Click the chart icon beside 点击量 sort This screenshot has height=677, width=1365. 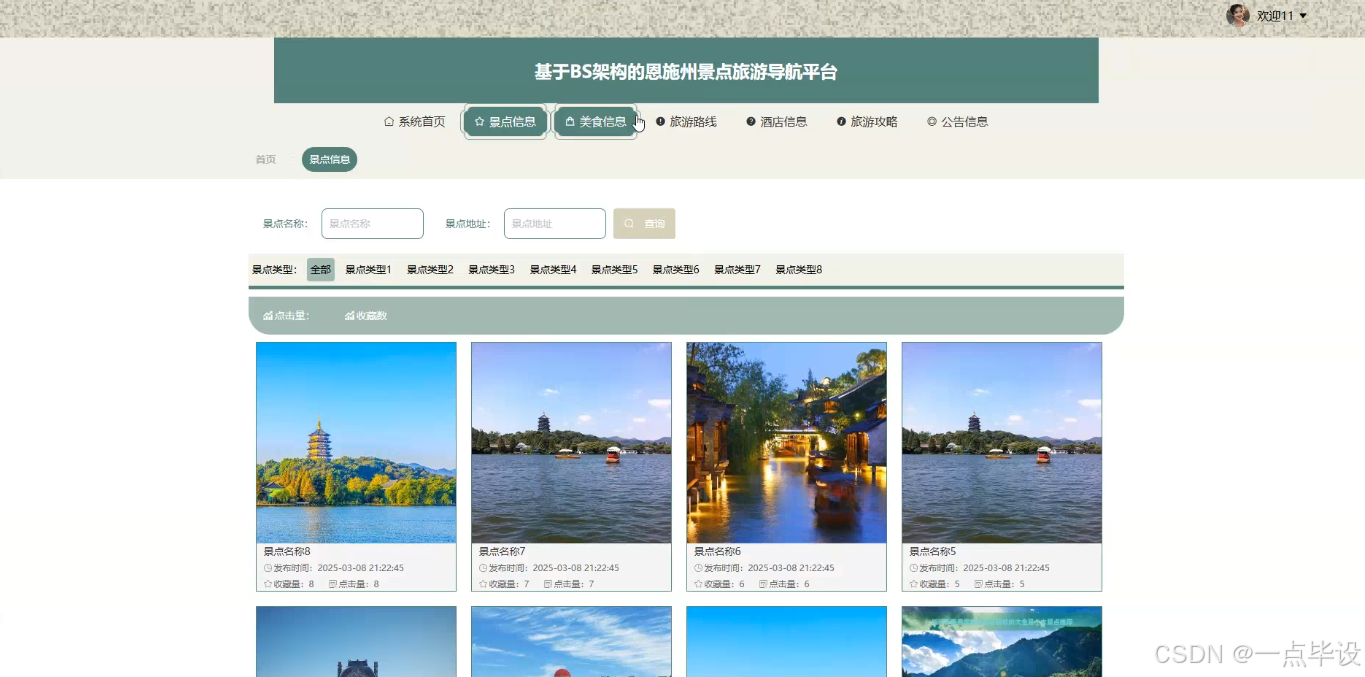coord(268,316)
